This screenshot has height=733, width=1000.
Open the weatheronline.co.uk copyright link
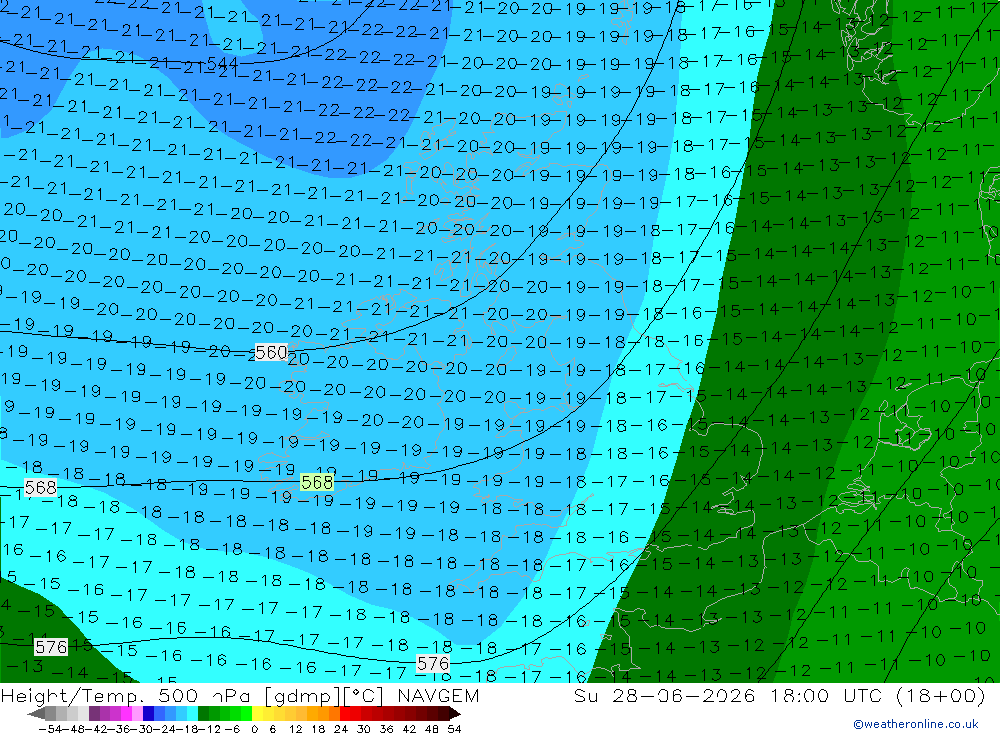tap(916, 724)
